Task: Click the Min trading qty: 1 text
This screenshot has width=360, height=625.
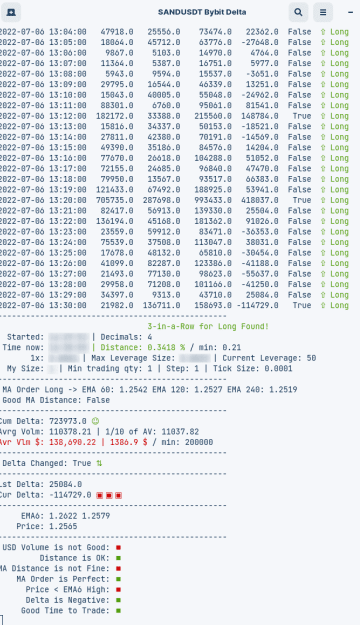Action: [x=110, y=368]
